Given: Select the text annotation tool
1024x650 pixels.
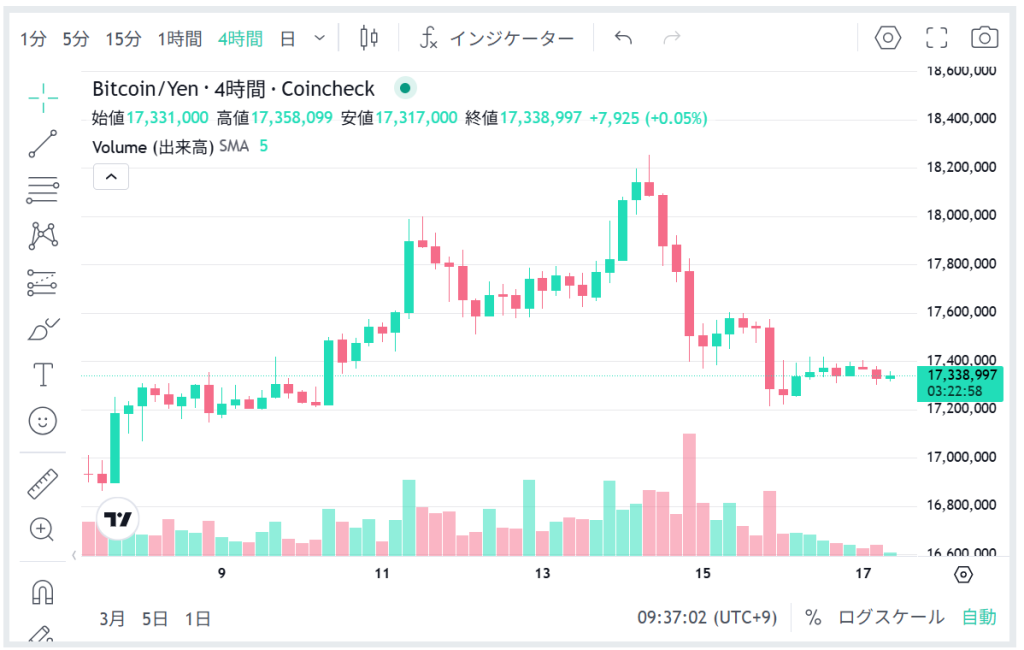Looking at the screenshot, I should coord(43,375).
